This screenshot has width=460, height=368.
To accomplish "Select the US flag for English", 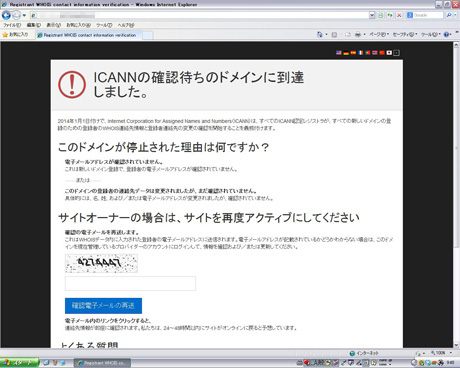I will [x=339, y=53].
